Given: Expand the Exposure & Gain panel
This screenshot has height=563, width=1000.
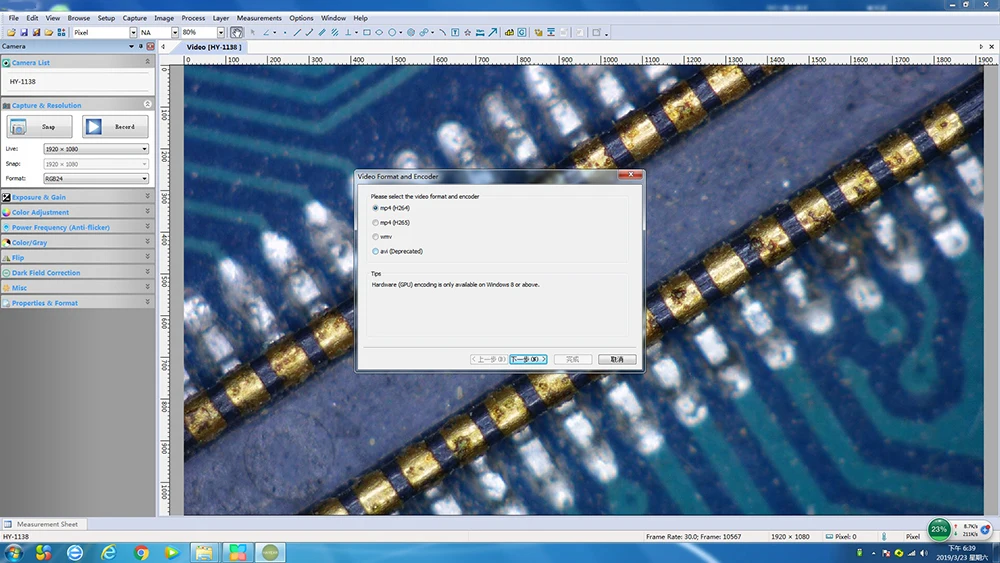Looking at the screenshot, I should pos(77,197).
